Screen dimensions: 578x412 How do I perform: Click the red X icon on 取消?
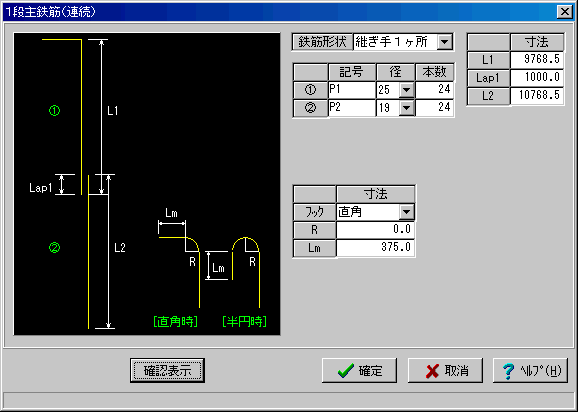tap(432, 371)
